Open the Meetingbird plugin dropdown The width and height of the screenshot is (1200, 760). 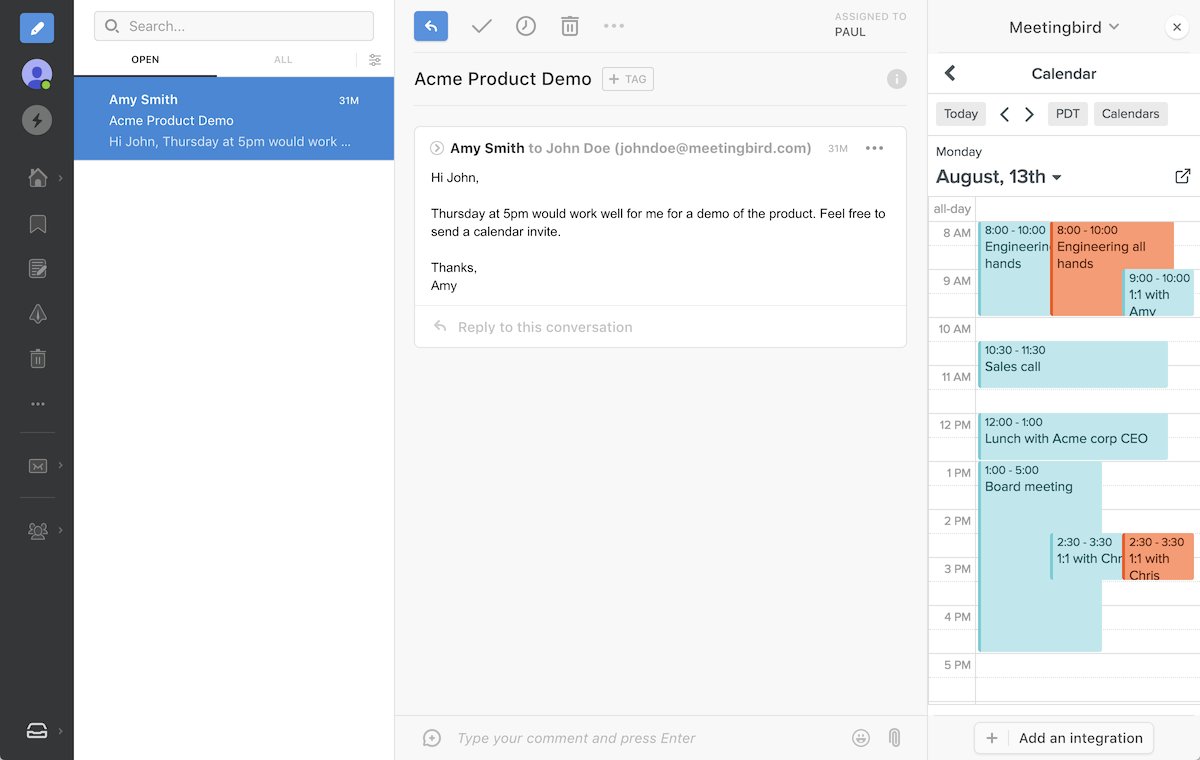[x=1064, y=28]
